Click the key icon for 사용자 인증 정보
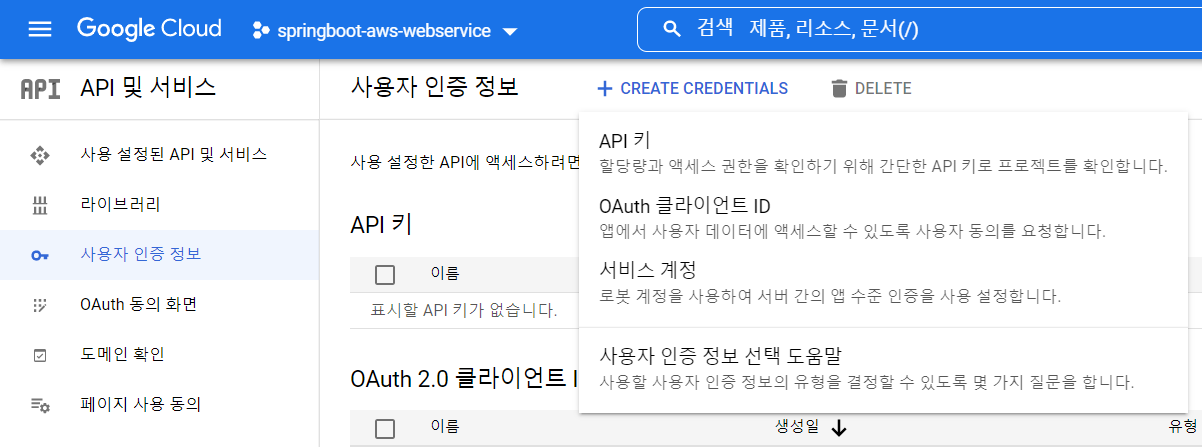 pos(40,255)
